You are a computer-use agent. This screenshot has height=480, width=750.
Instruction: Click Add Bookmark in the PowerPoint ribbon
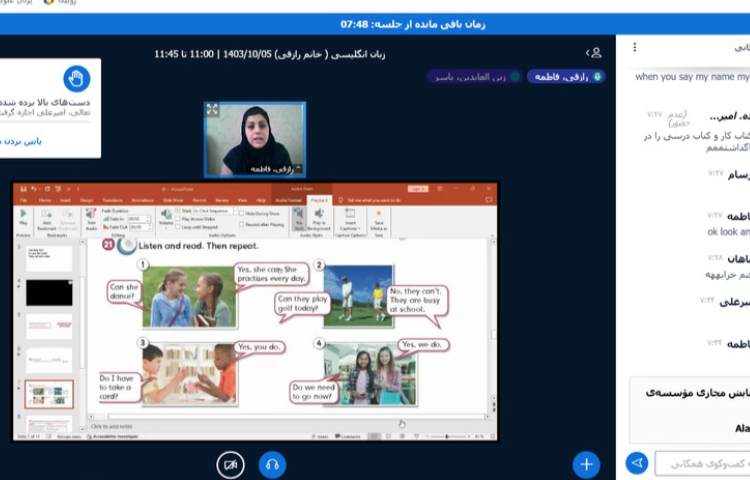coord(48,220)
